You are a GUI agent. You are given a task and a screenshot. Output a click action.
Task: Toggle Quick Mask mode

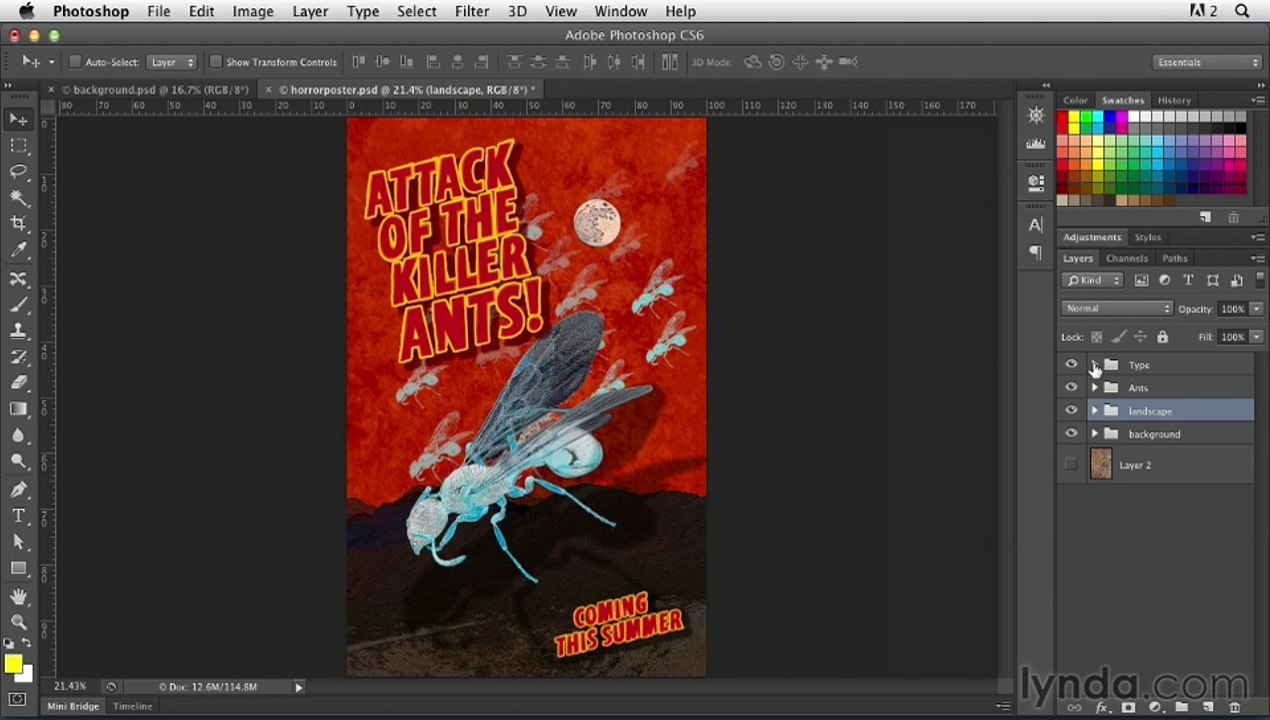click(18, 699)
